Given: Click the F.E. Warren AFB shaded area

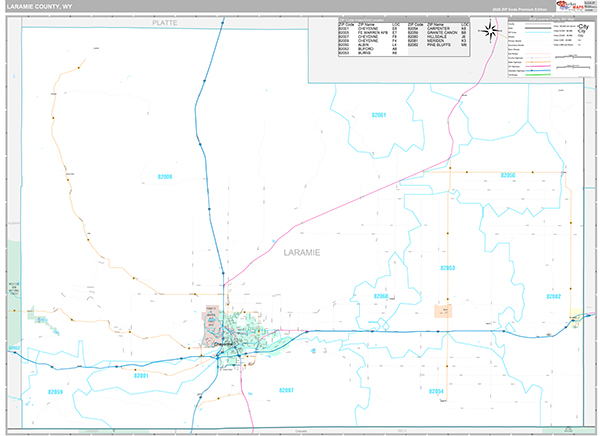Looking at the screenshot, I should (212, 321).
